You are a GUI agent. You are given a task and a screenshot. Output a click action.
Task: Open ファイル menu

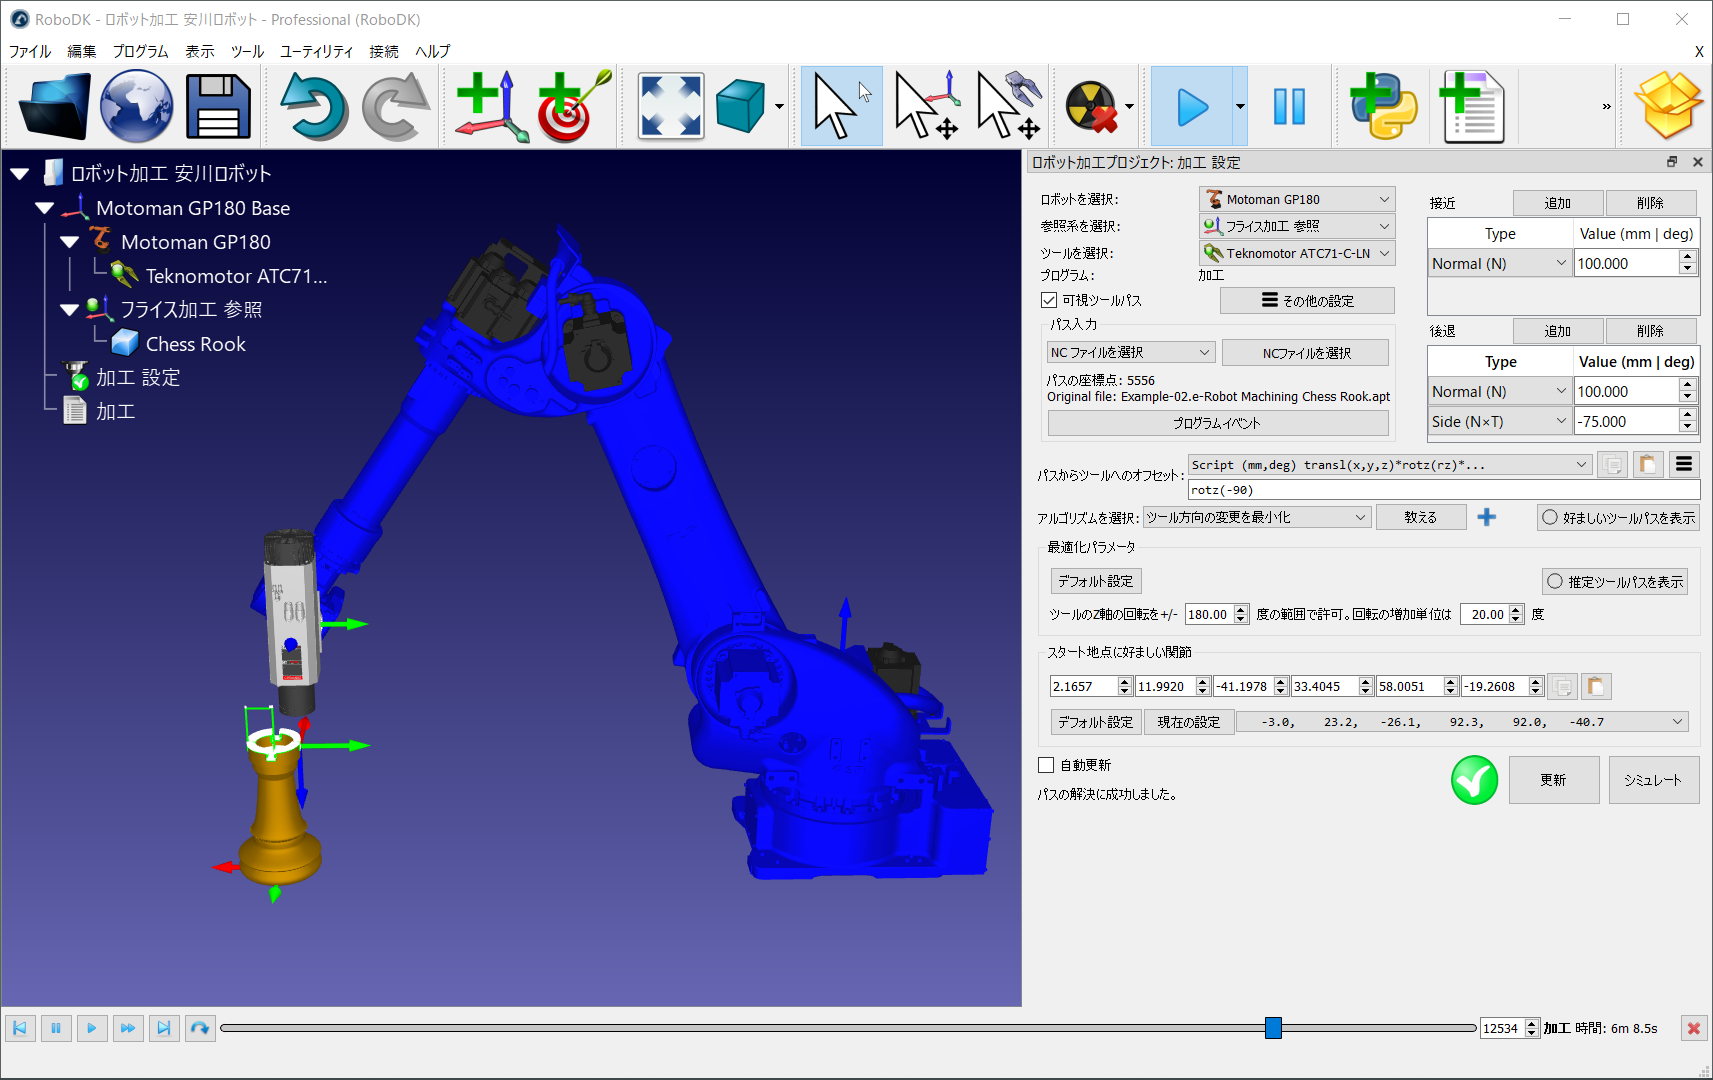(30, 51)
